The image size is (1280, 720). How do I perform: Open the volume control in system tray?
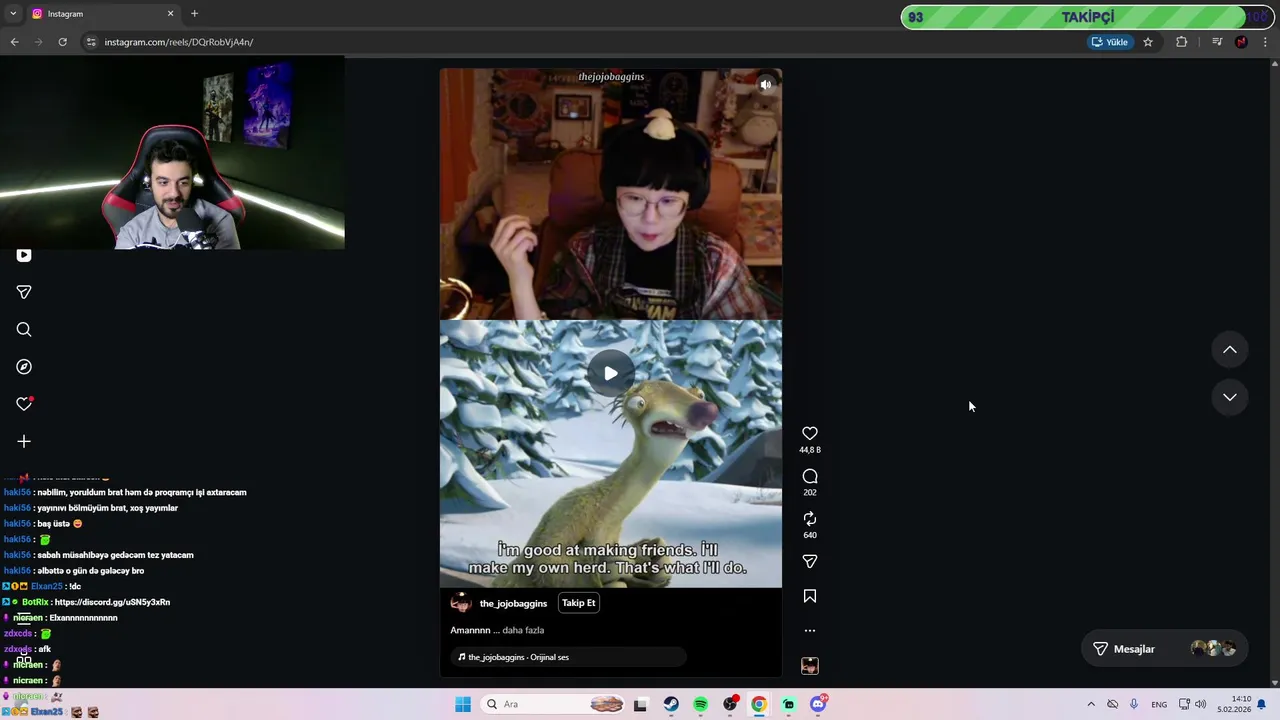tap(1200, 704)
